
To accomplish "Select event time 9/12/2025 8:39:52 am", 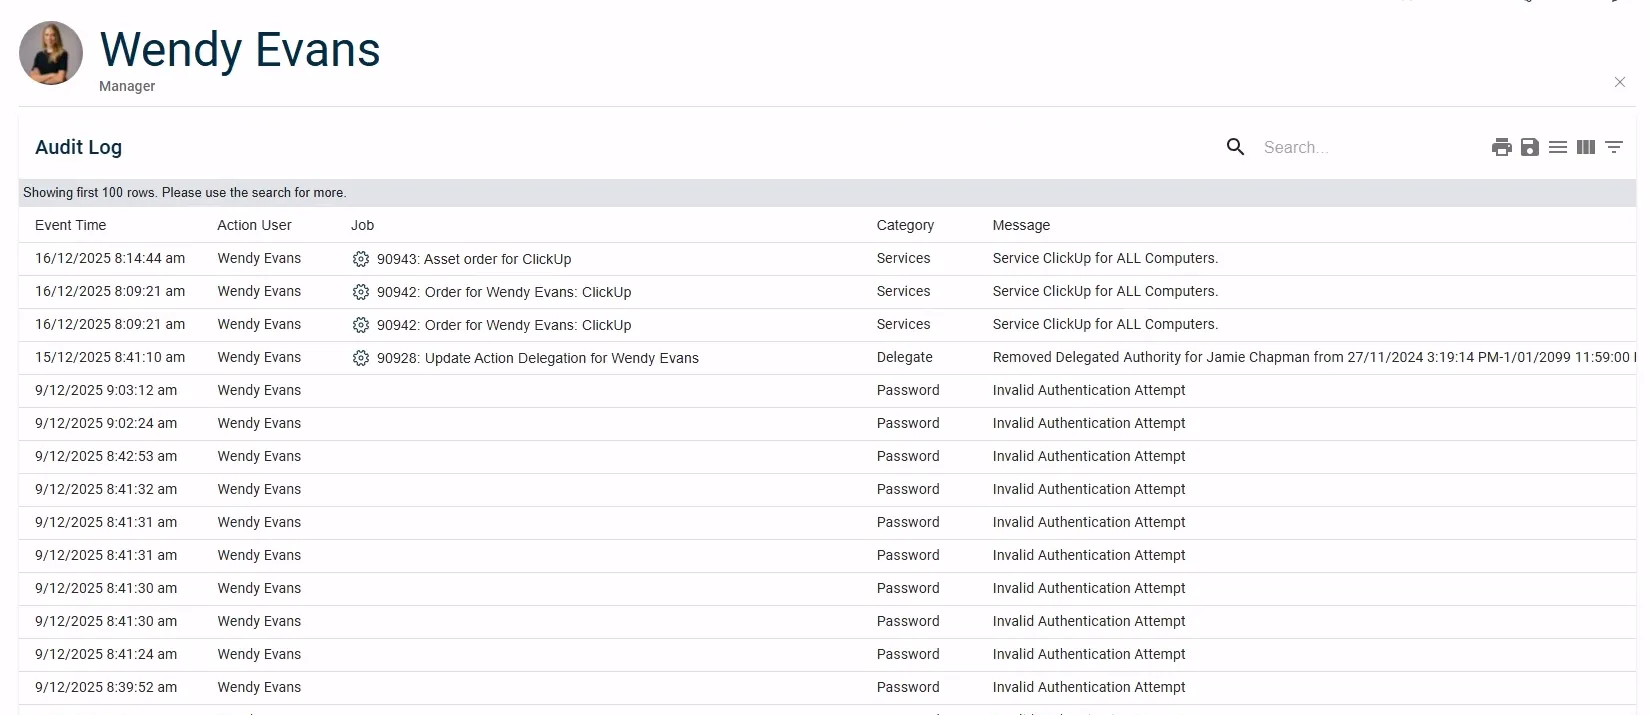I will (x=106, y=687).
